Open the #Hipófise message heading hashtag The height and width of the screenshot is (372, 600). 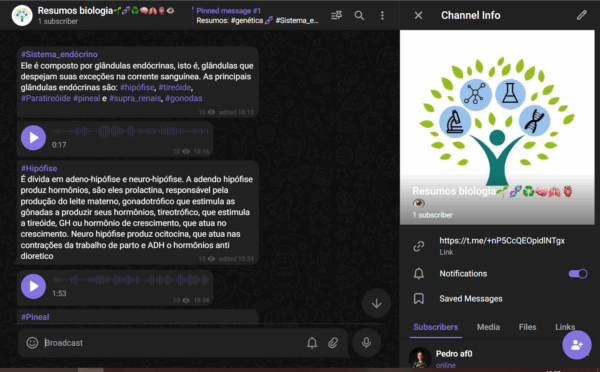[39, 168]
